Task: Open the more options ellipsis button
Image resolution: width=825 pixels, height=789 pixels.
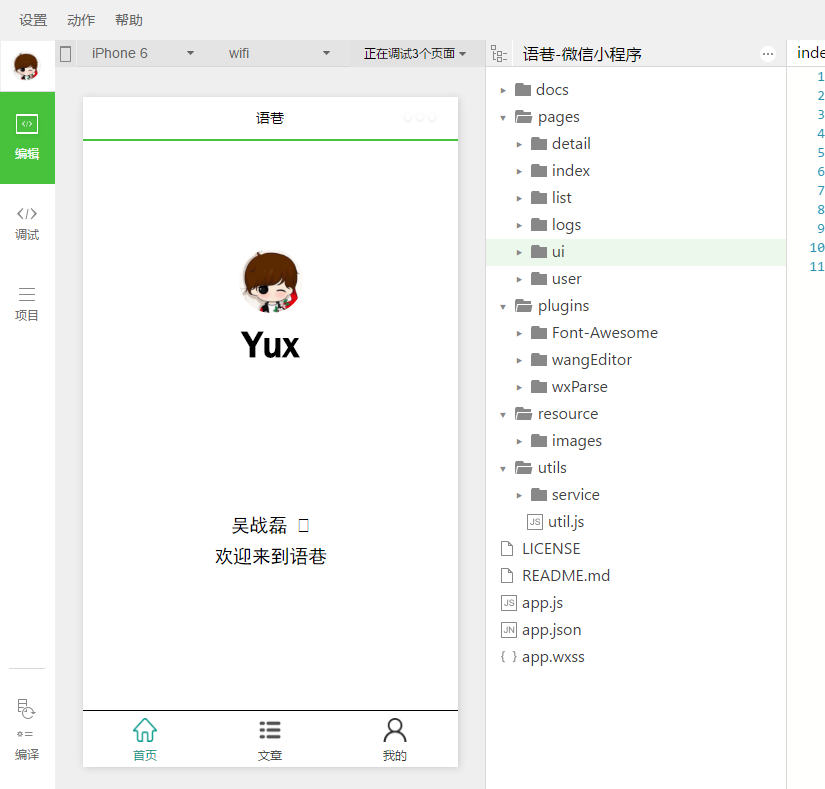Action: click(768, 54)
